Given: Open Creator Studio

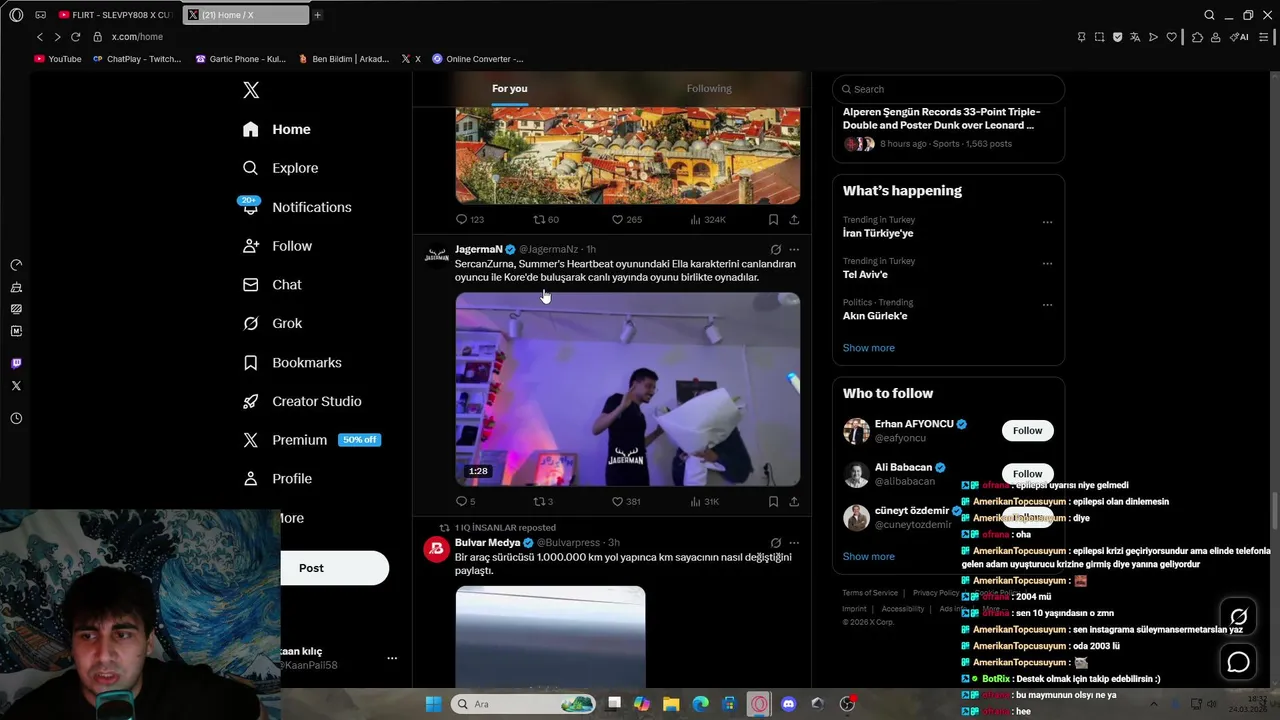Looking at the screenshot, I should tap(302, 401).
